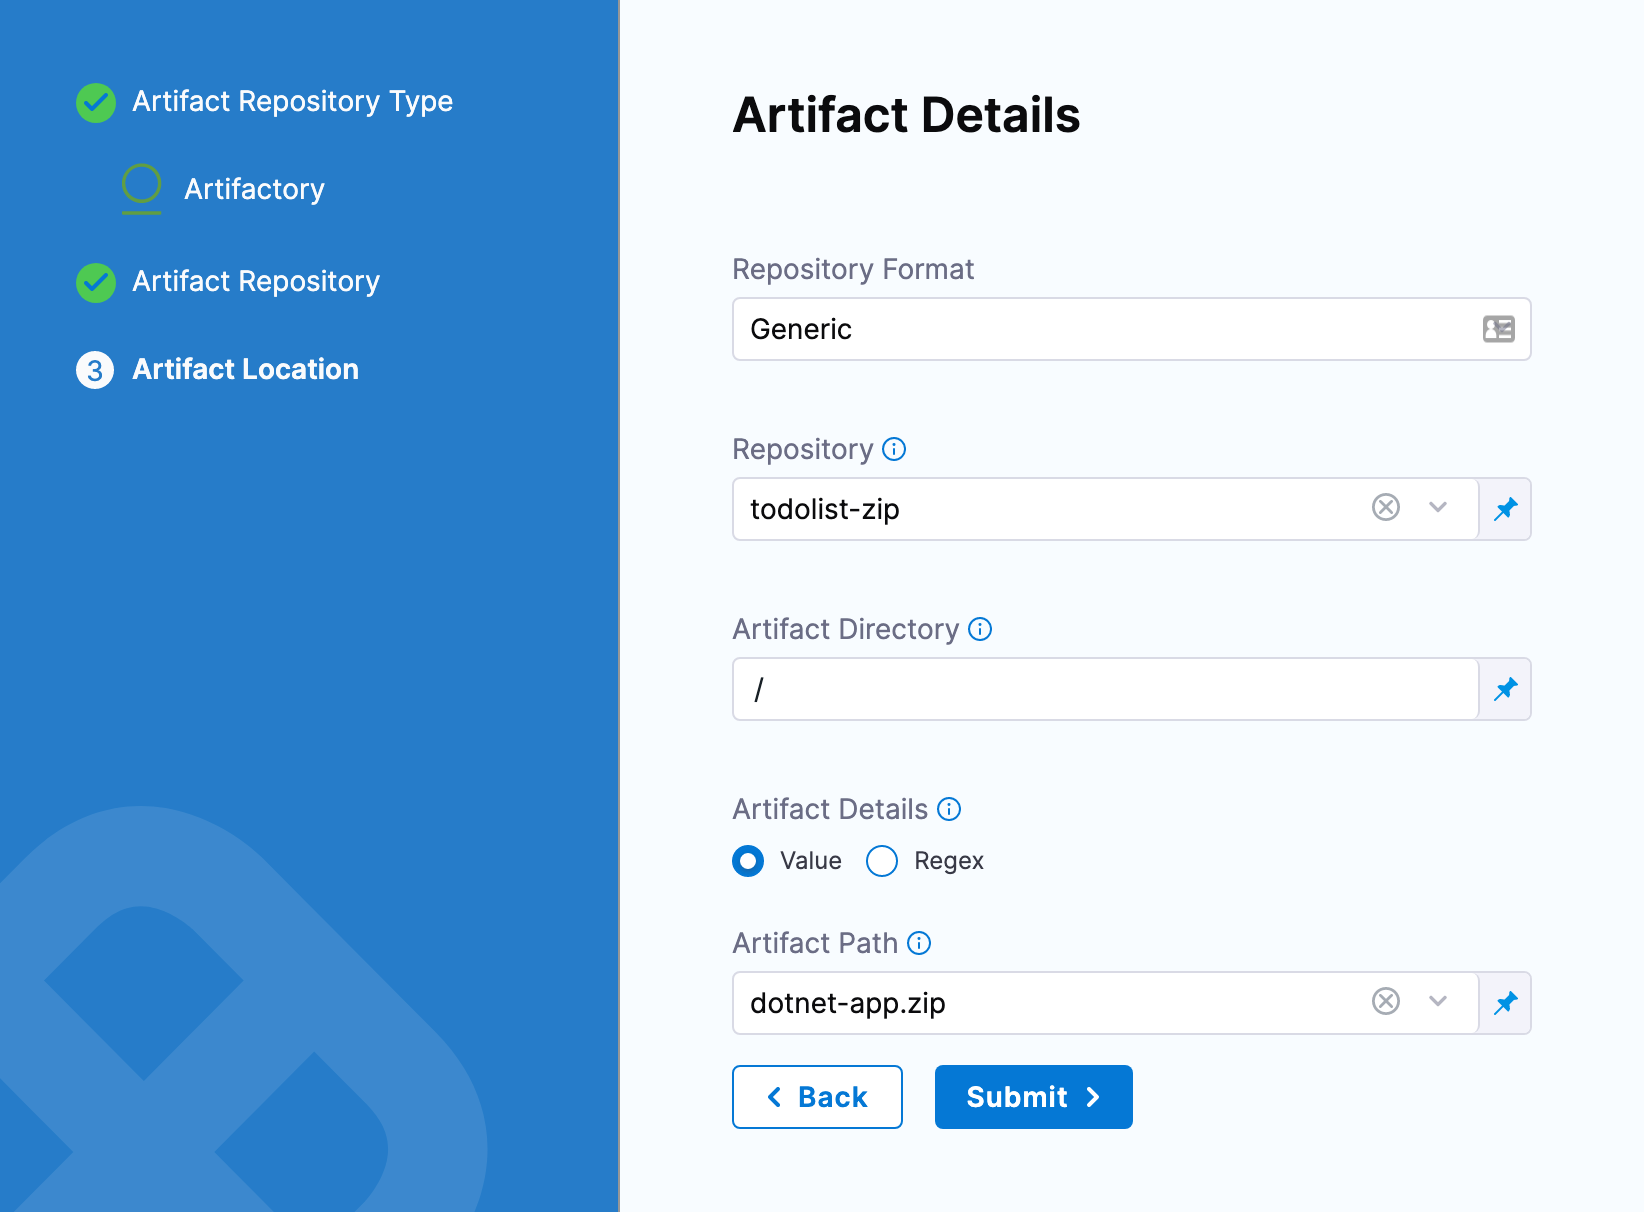Image resolution: width=1644 pixels, height=1212 pixels.
Task: Expand the Repository dropdown chevron
Action: tap(1438, 508)
